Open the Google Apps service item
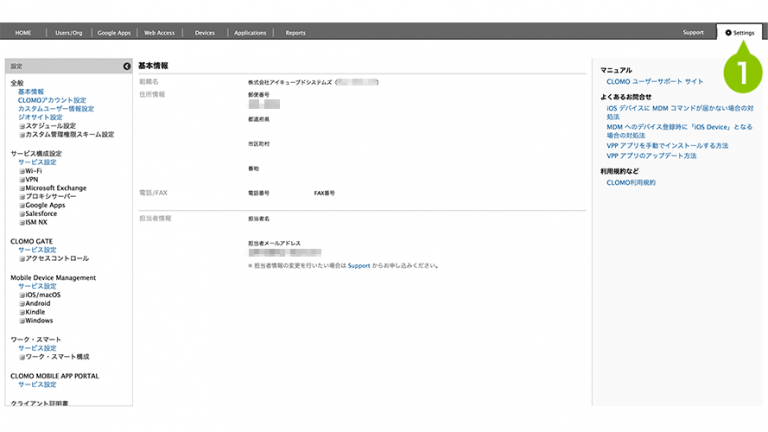Screen dimensions: 768x432 [44, 205]
